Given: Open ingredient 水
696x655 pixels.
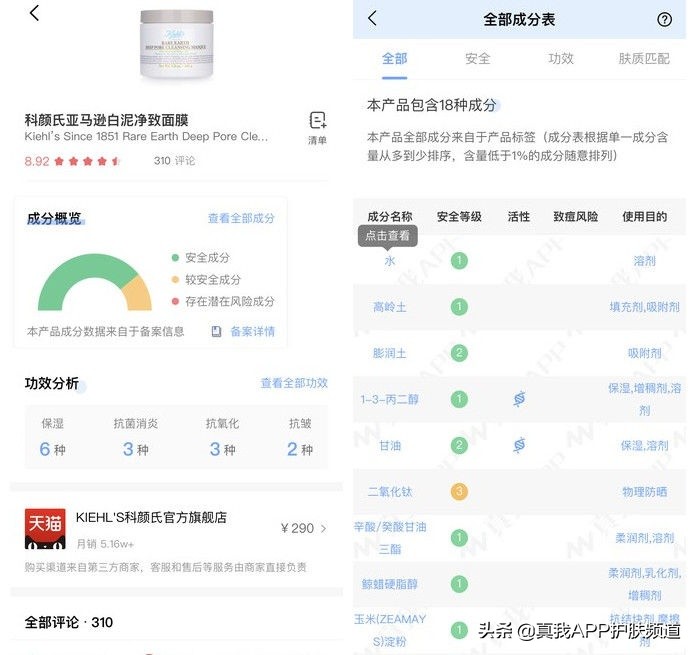Looking at the screenshot, I should [x=390, y=261].
